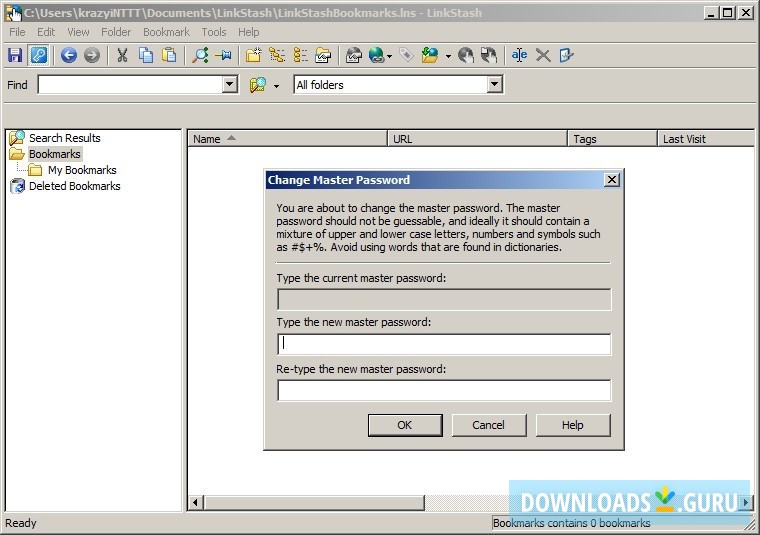Image resolution: width=760 pixels, height=535 pixels.
Task: Click the gray forward arrow icon
Action: pyautogui.click(x=92, y=55)
